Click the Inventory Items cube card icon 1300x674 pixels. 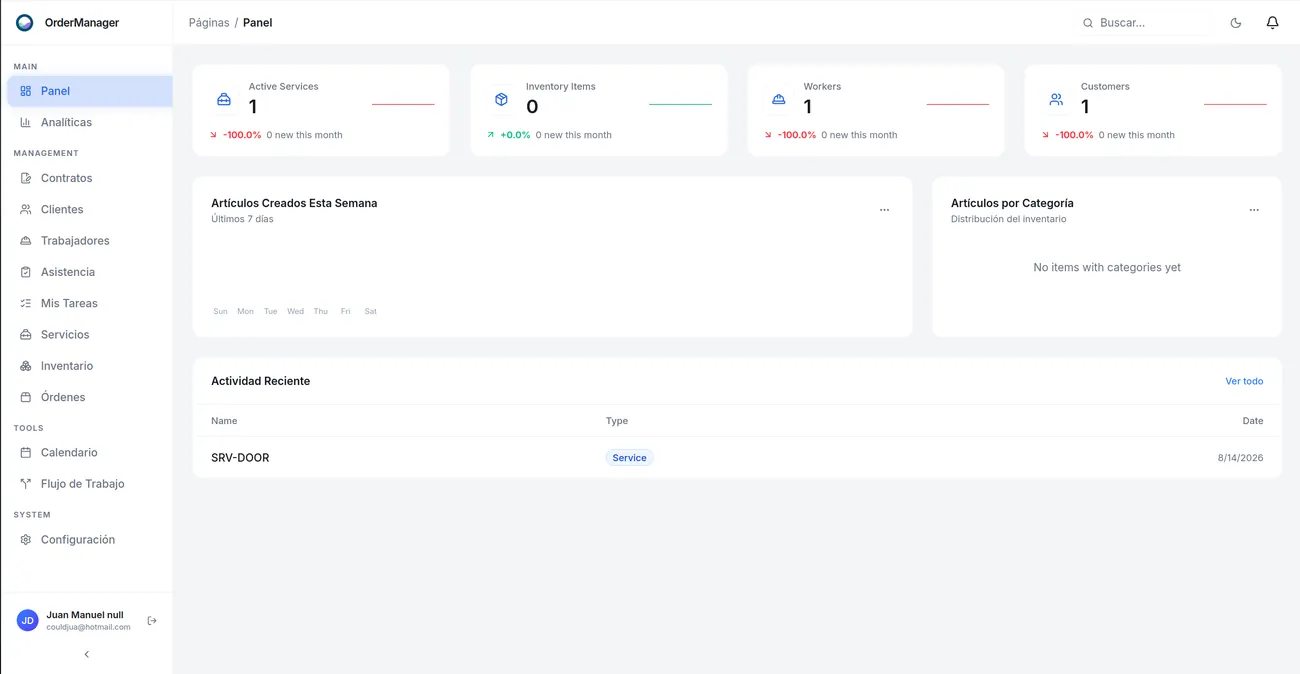click(501, 100)
